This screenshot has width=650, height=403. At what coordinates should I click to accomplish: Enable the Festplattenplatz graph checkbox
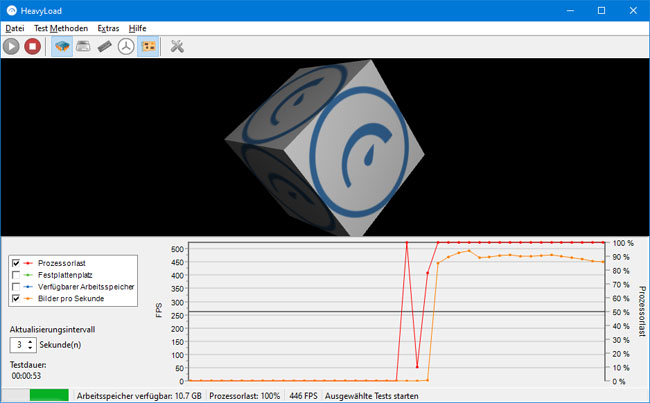(x=16, y=275)
